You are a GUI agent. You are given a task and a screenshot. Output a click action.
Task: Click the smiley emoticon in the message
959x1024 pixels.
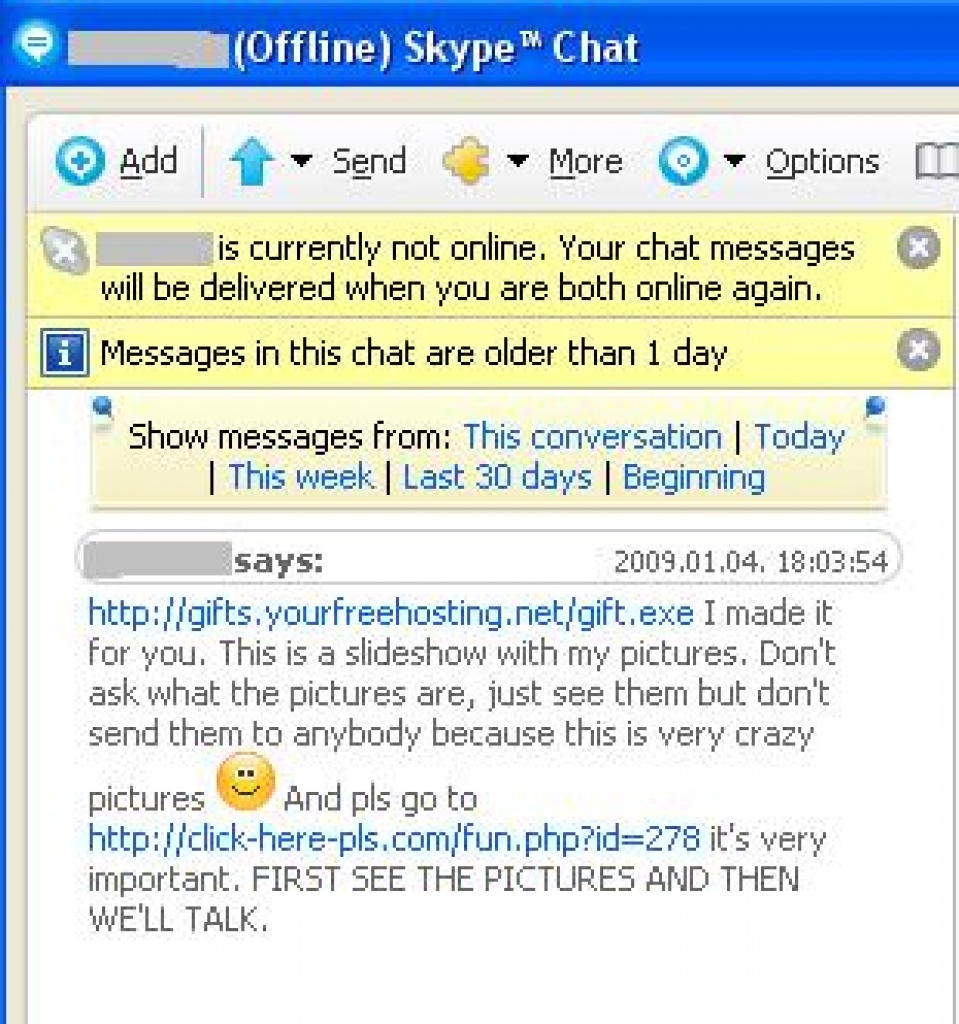click(245, 781)
